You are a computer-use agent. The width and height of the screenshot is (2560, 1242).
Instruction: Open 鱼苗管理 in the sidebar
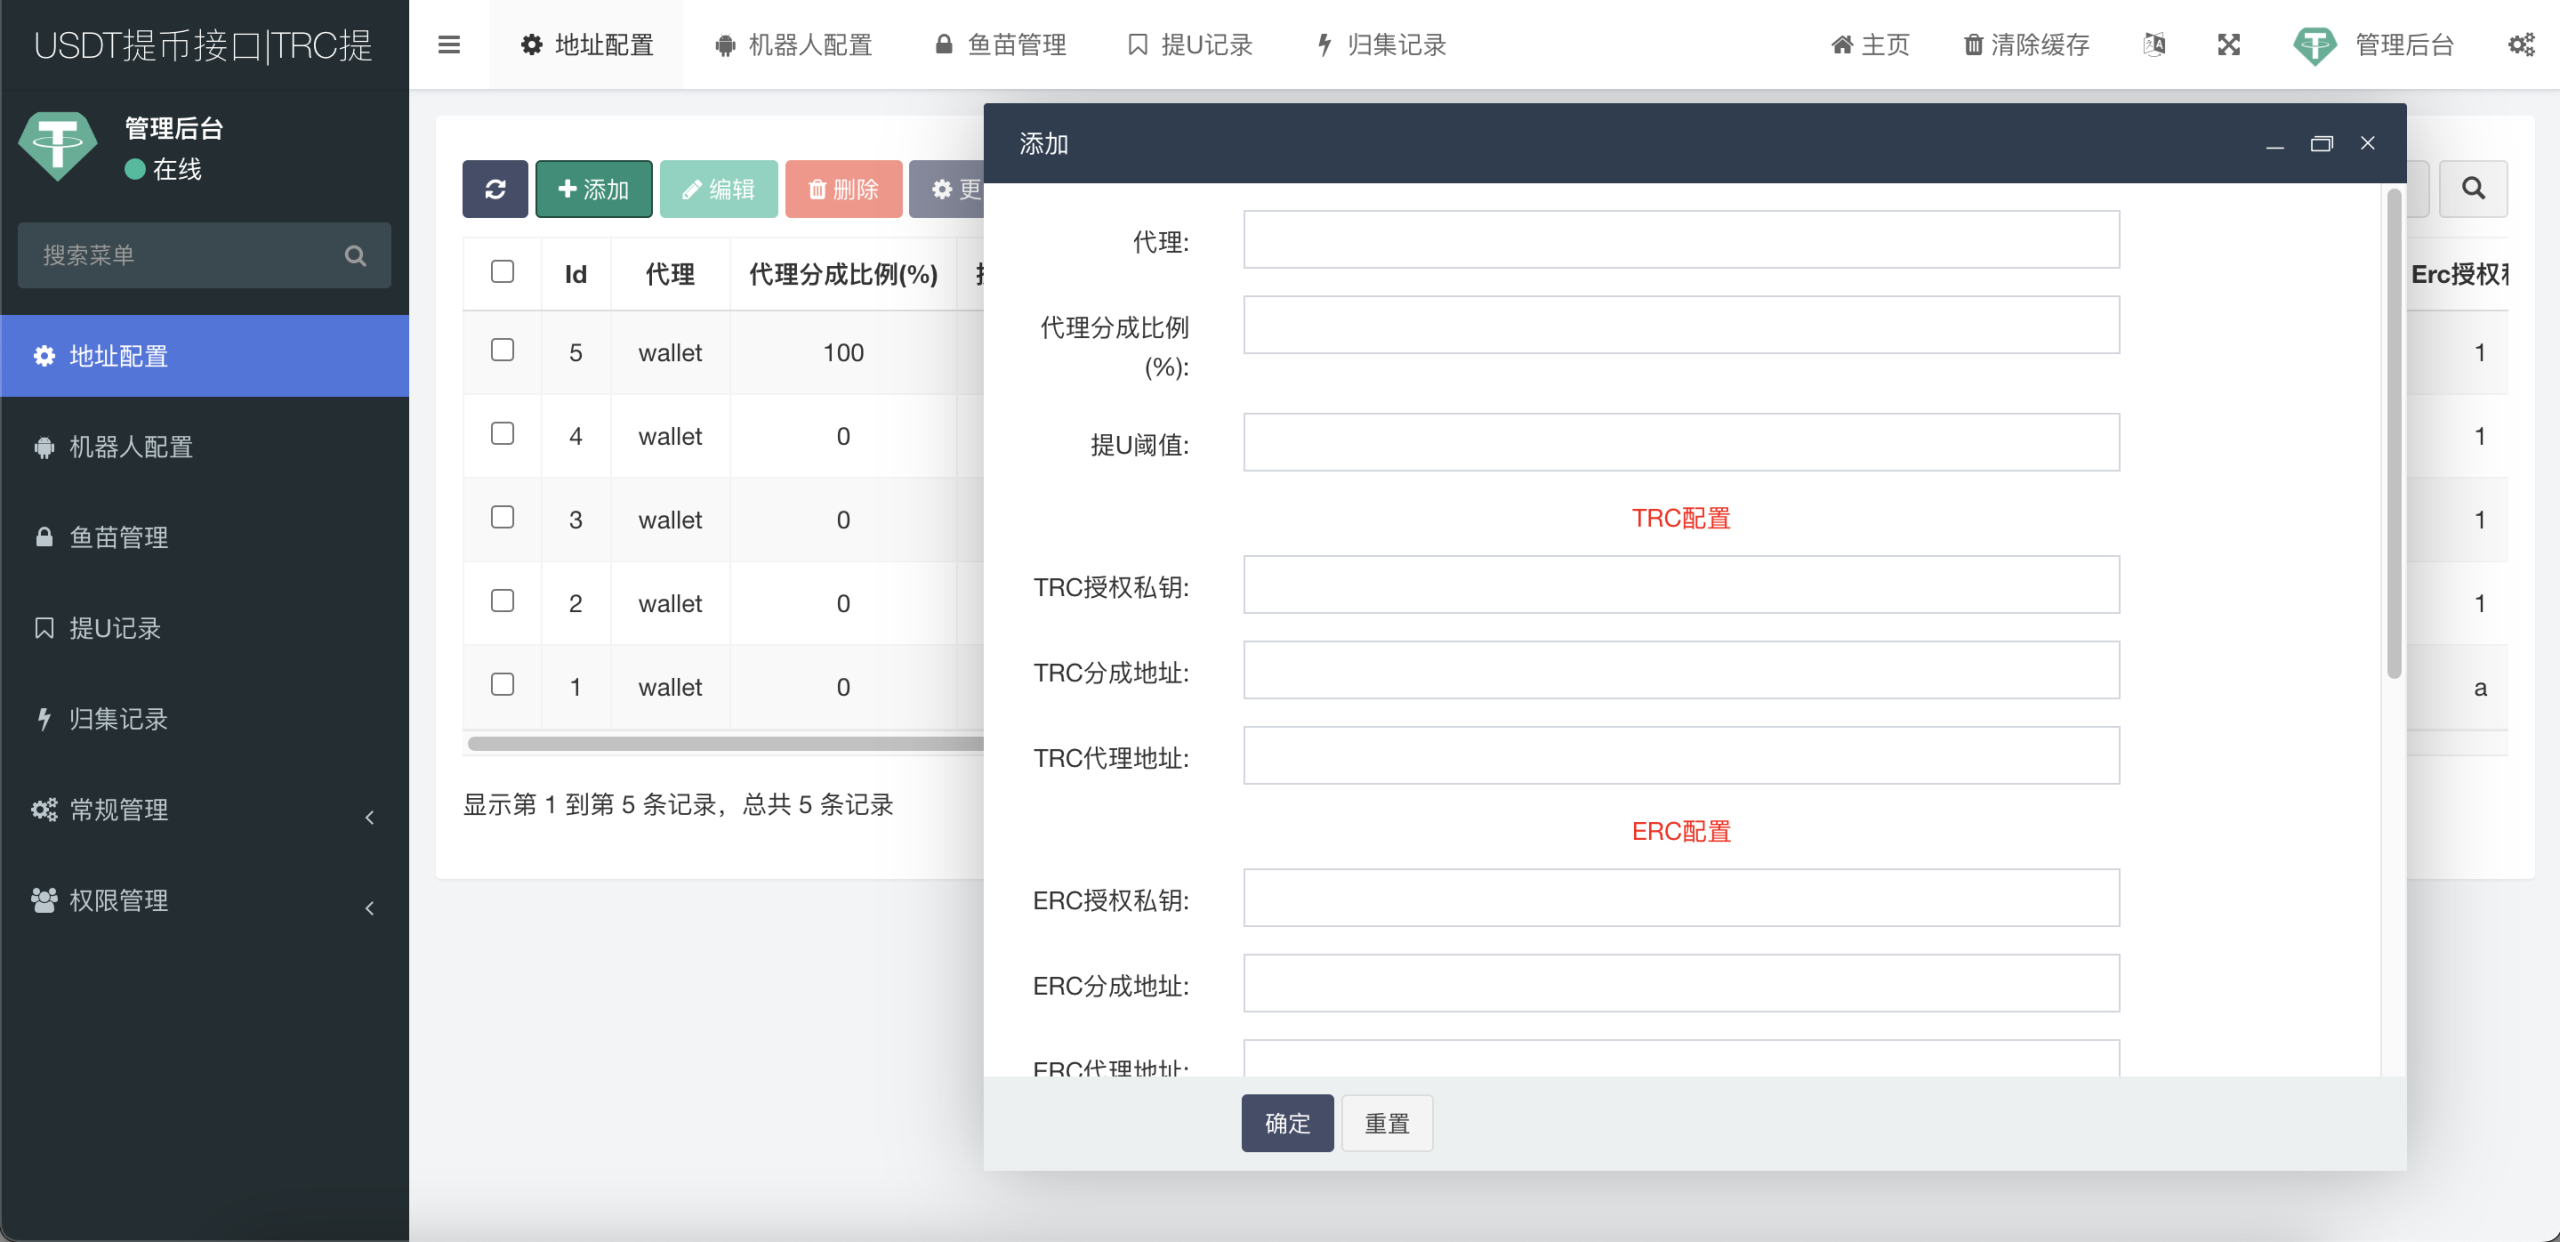pyautogui.click(x=118, y=538)
